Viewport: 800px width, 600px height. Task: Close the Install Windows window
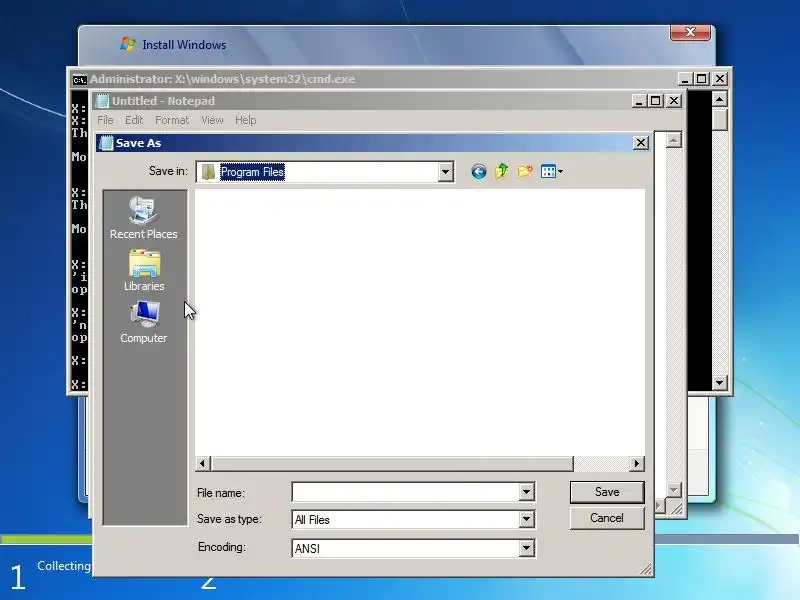pyautogui.click(x=690, y=32)
